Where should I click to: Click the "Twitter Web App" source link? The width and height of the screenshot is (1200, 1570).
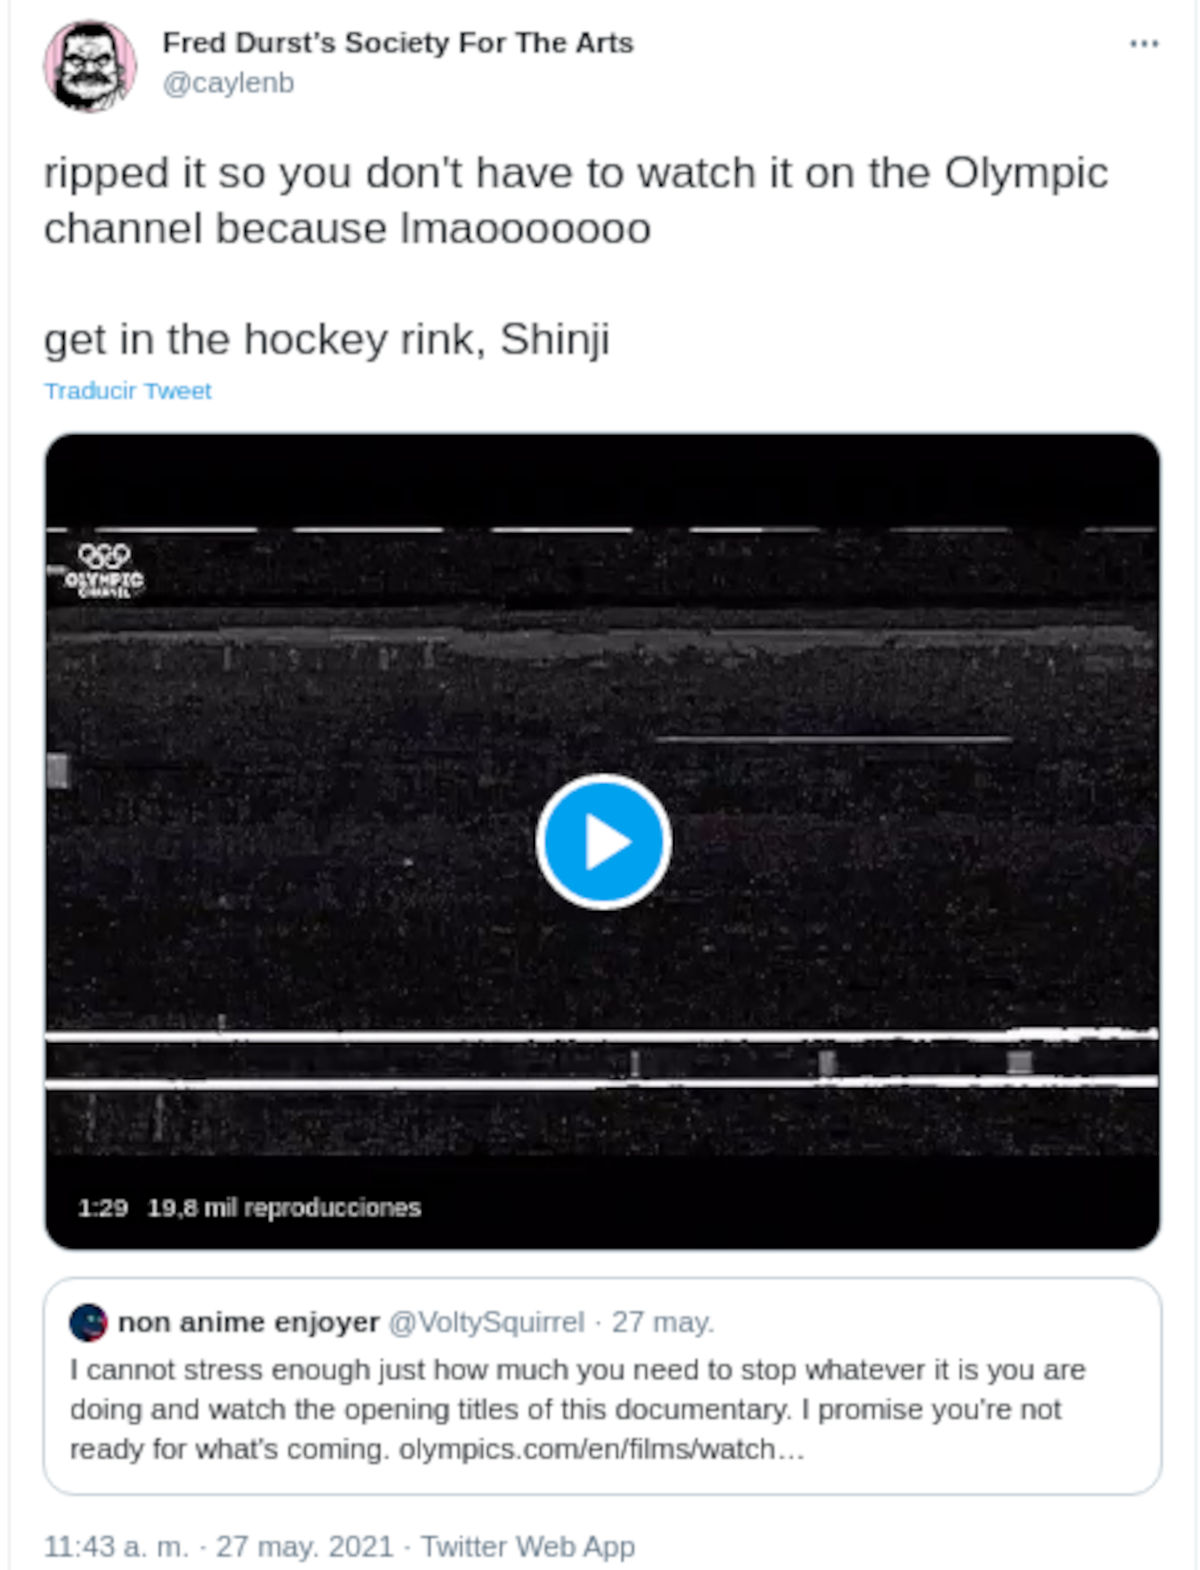tap(527, 1546)
